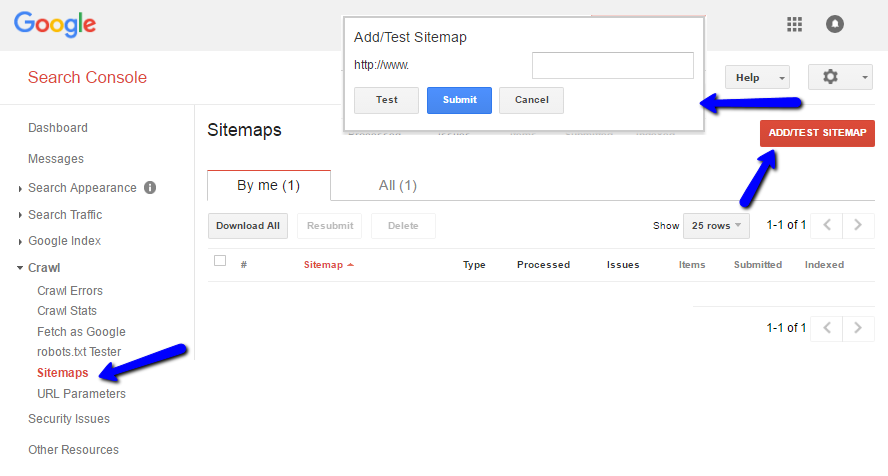Screen dimensions: 888x476
Task: Open Fetch as Google page
Action: coord(81,332)
